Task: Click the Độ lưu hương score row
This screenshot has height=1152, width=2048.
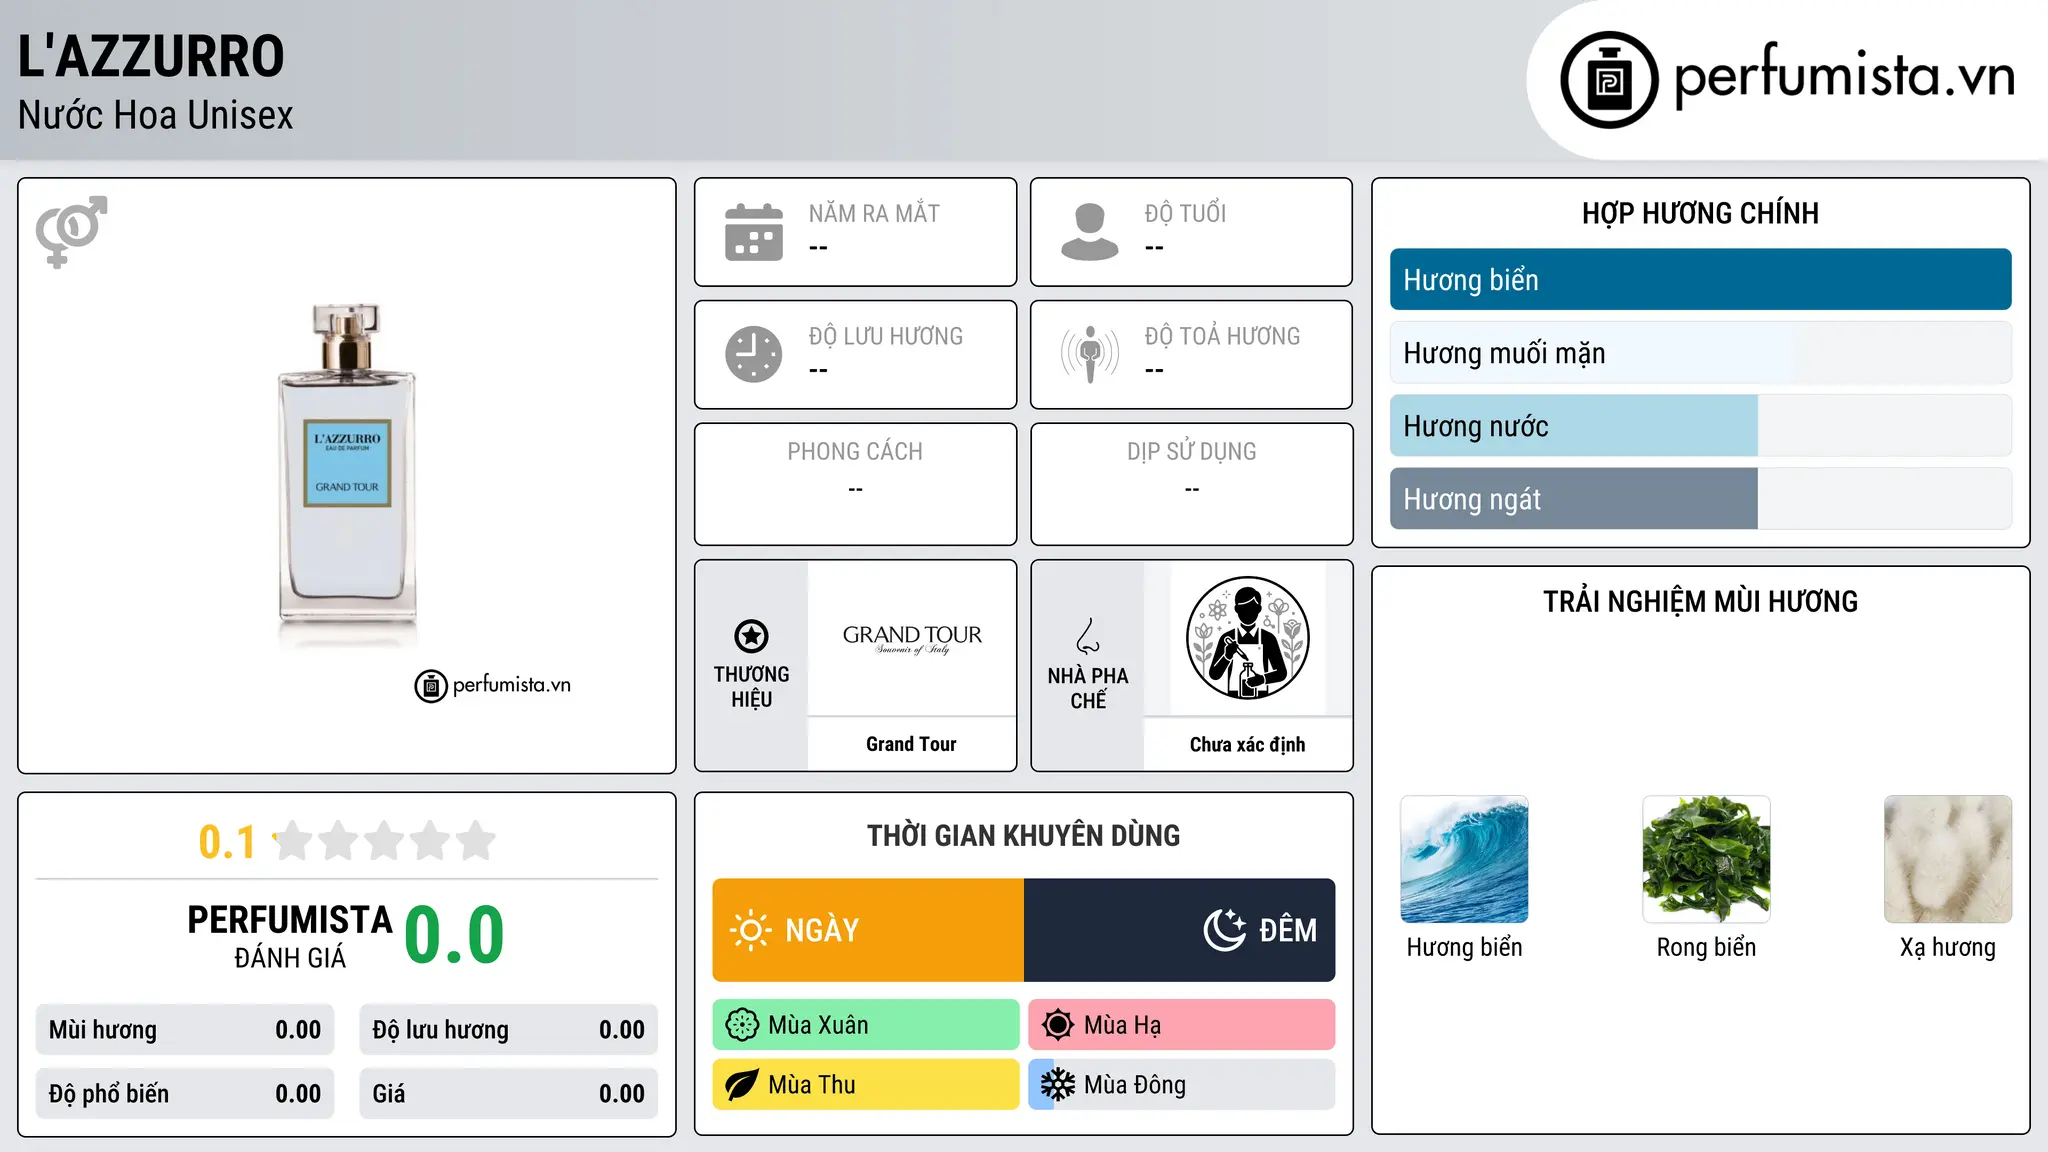Action: (x=508, y=1030)
